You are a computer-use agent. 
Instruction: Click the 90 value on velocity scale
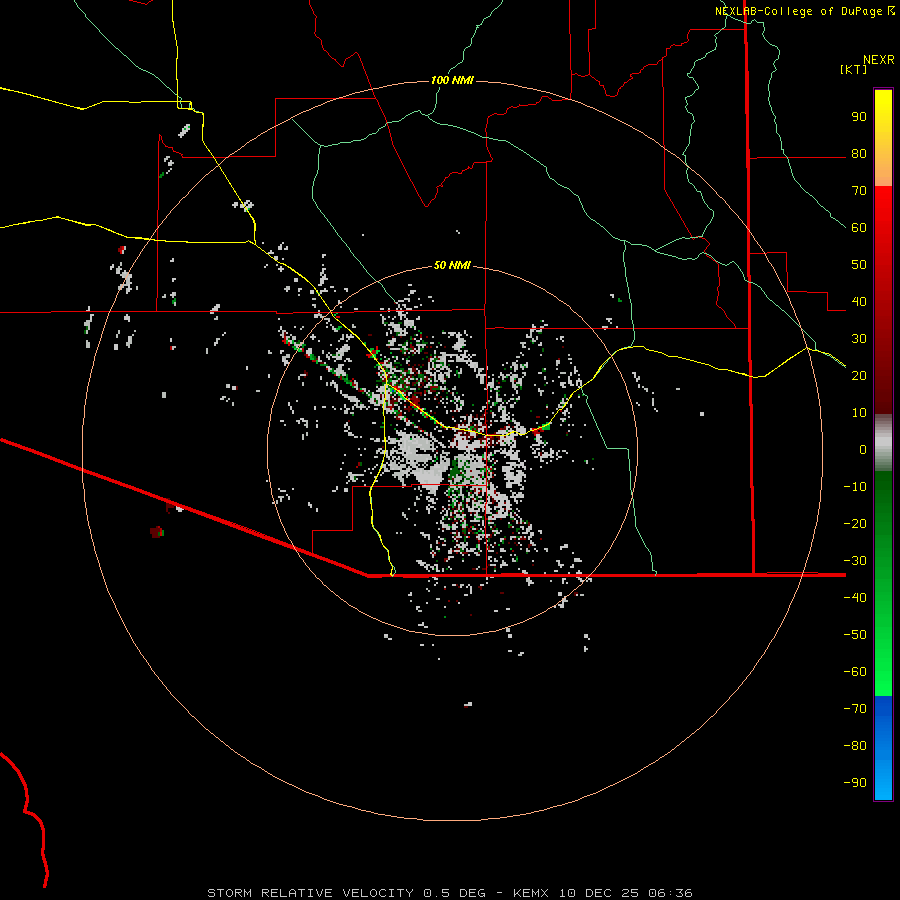[859, 117]
